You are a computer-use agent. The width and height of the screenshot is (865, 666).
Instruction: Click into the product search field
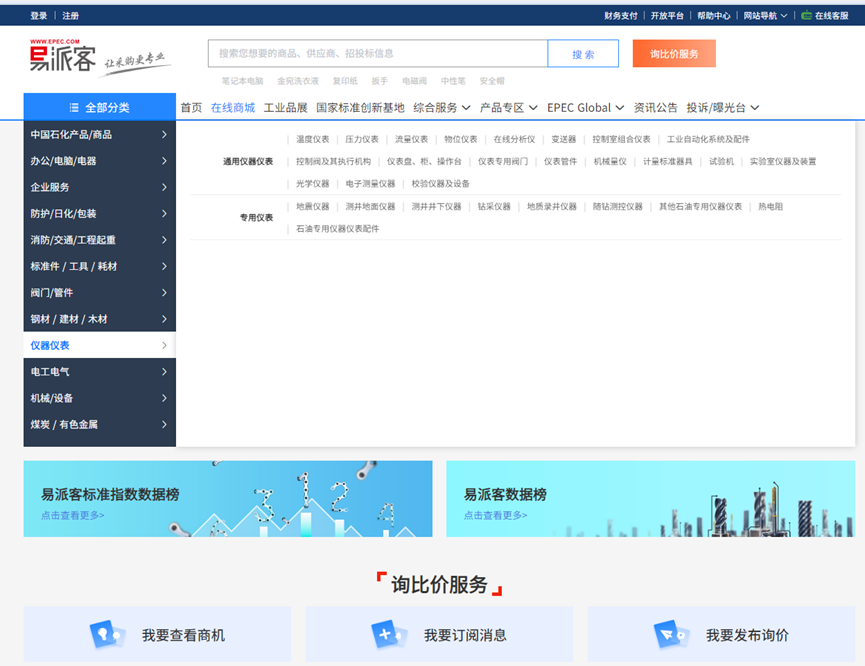[377, 54]
